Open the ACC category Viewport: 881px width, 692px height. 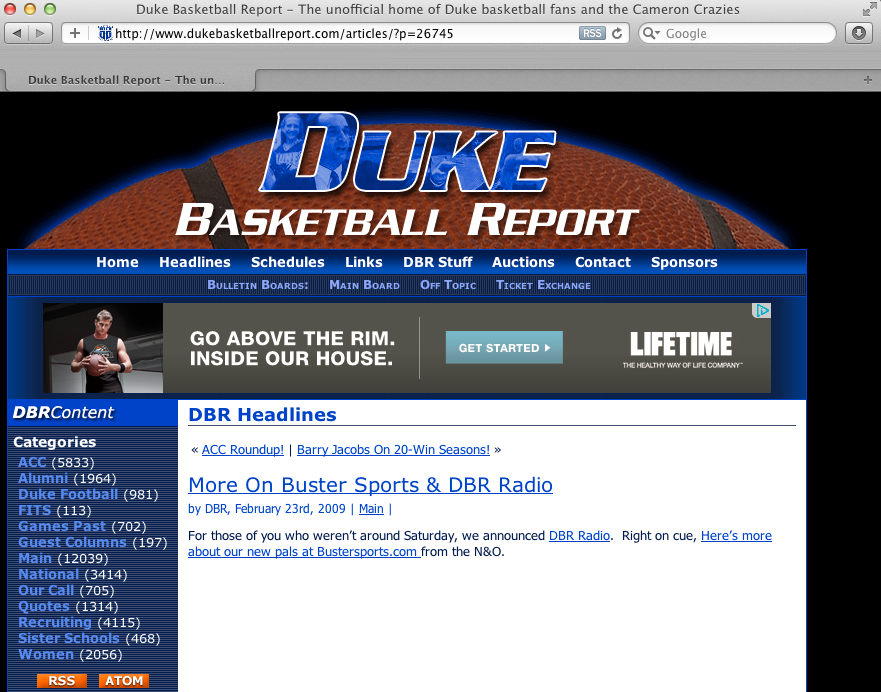click(x=32, y=463)
